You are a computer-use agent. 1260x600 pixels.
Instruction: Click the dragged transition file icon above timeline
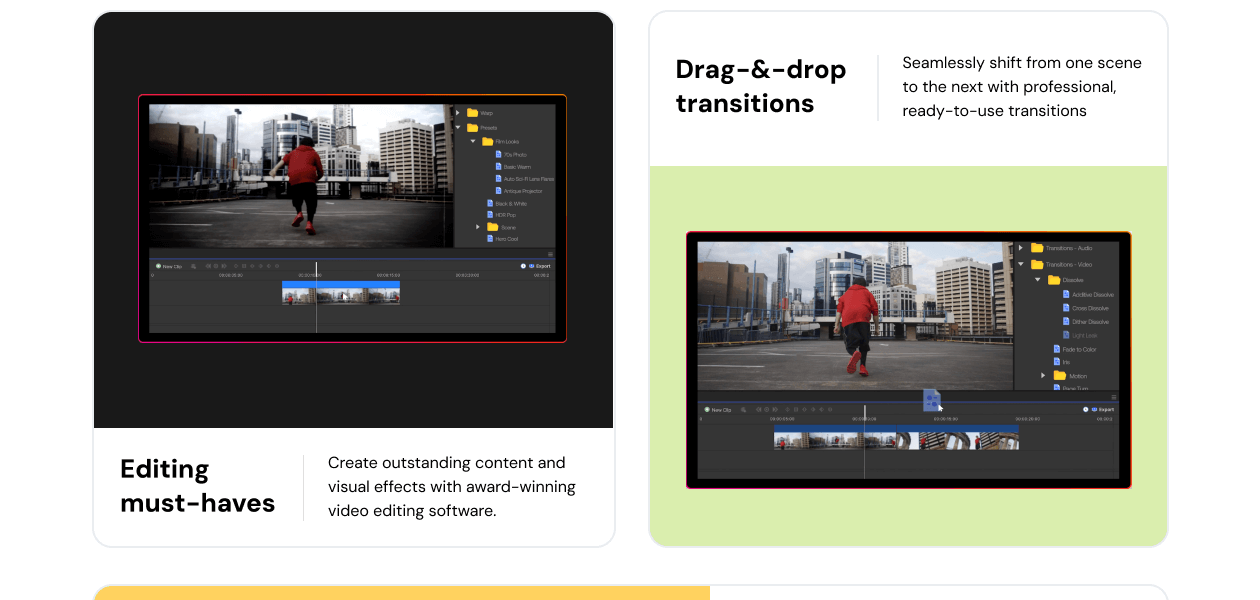point(931,400)
